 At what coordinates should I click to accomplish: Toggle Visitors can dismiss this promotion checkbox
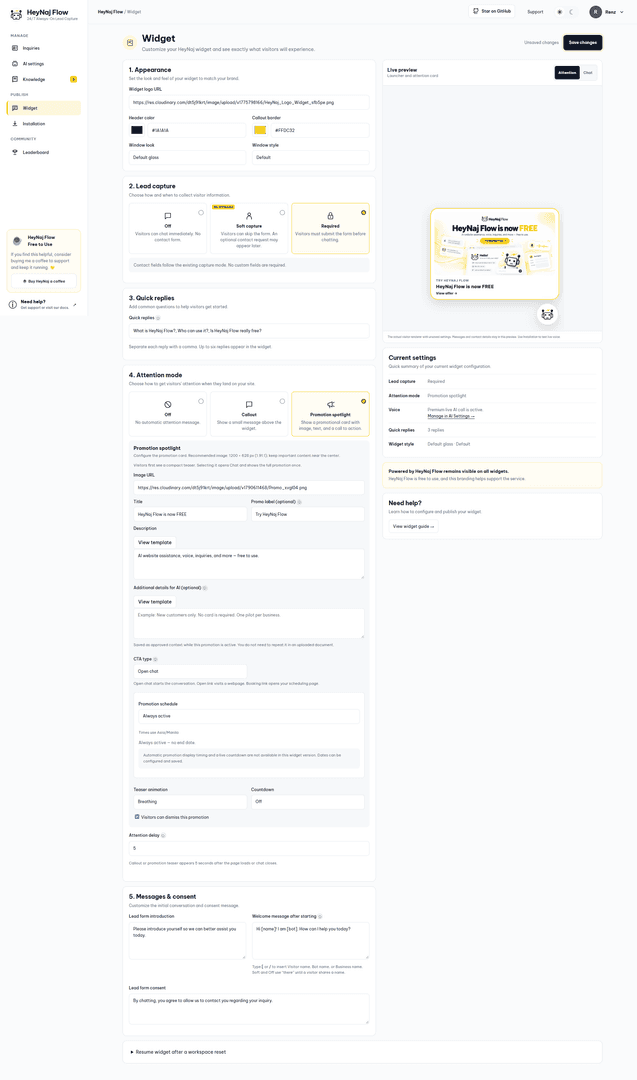[137, 817]
